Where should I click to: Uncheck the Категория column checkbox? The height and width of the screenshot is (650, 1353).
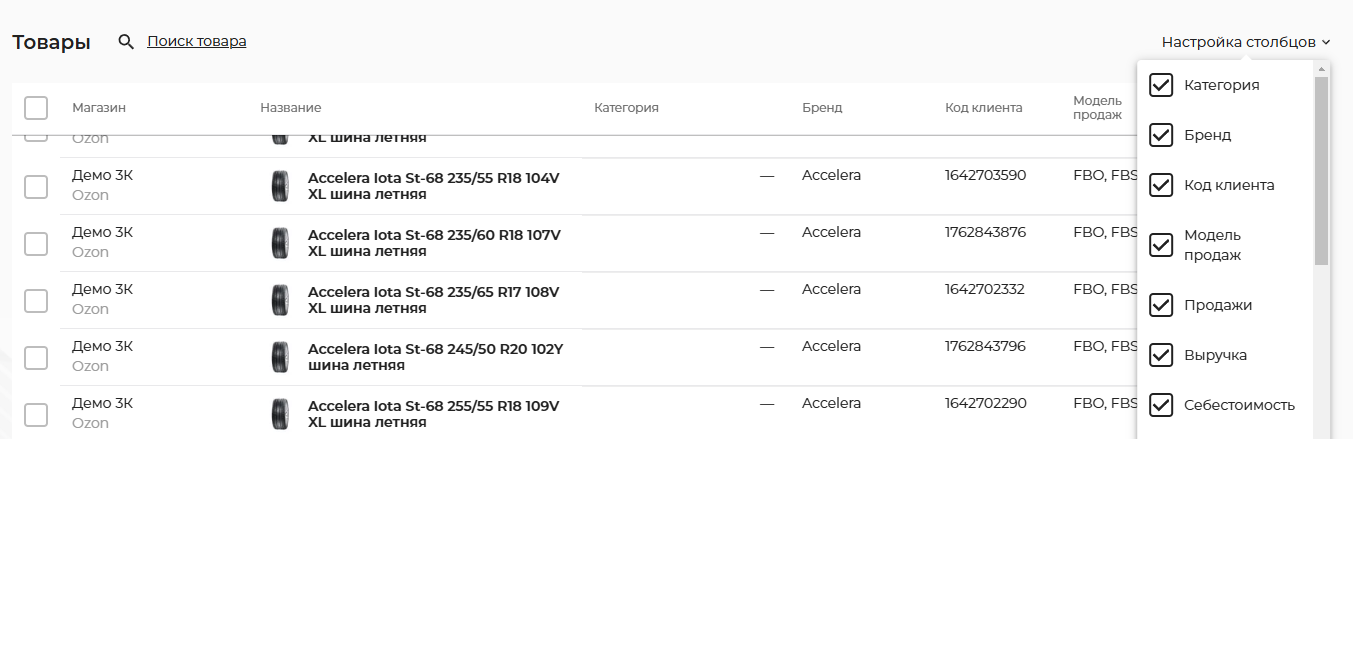pyautogui.click(x=1161, y=85)
